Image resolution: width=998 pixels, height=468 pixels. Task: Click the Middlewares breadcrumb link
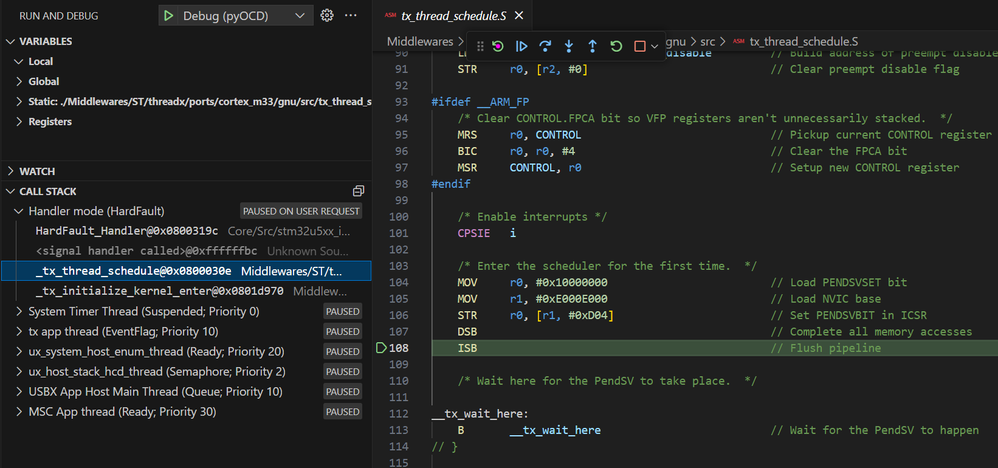[x=420, y=41]
